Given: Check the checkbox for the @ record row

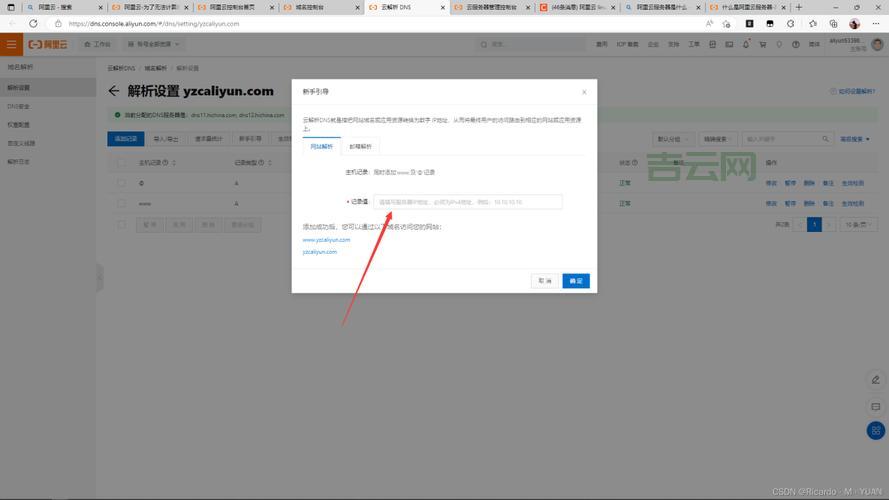Looking at the screenshot, I should [122, 183].
